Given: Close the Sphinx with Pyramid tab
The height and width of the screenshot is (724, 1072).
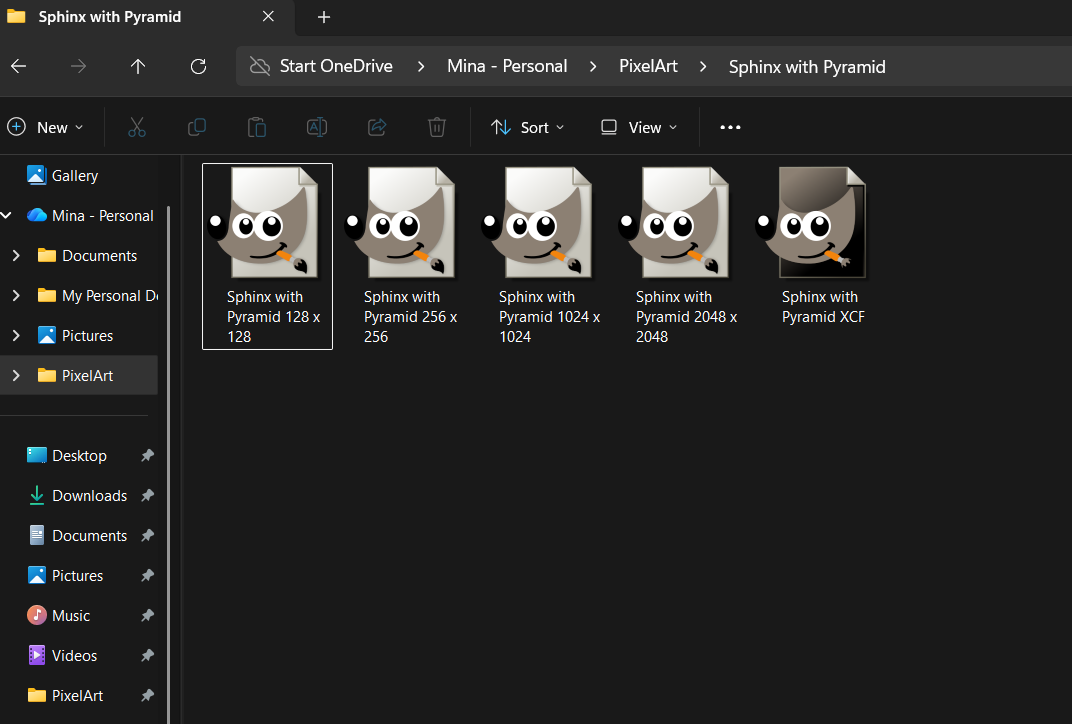Looking at the screenshot, I should click(x=268, y=16).
